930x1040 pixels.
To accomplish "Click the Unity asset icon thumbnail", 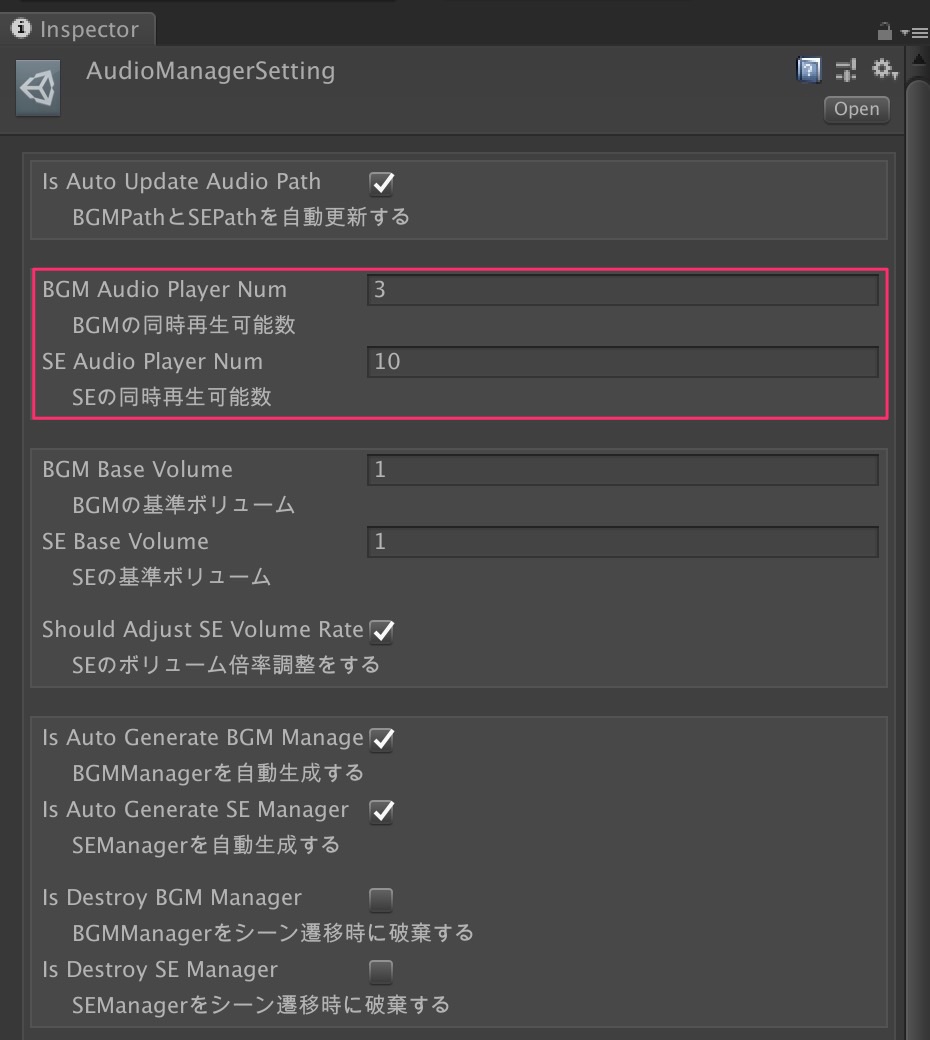I will tap(38, 88).
